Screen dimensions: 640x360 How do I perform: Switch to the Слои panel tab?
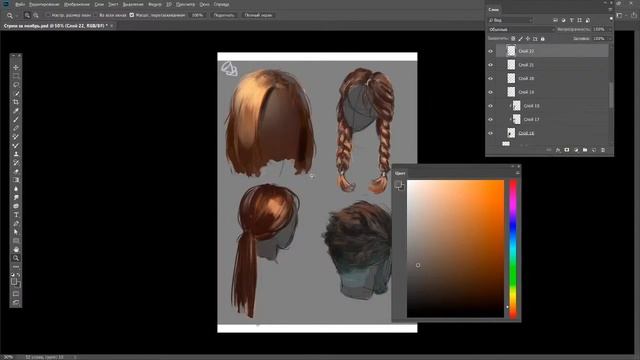click(x=493, y=9)
